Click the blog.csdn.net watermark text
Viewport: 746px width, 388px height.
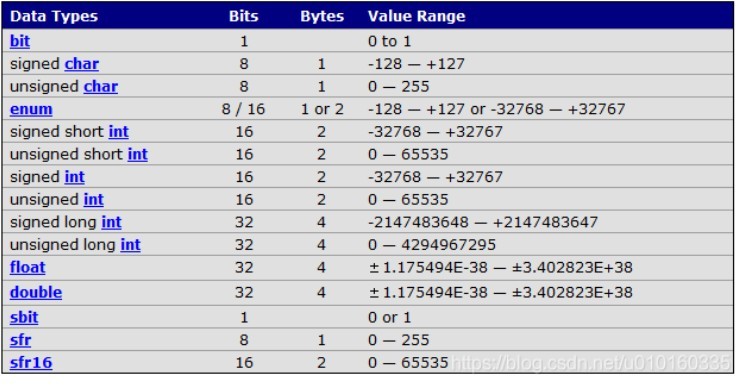tap(591, 363)
